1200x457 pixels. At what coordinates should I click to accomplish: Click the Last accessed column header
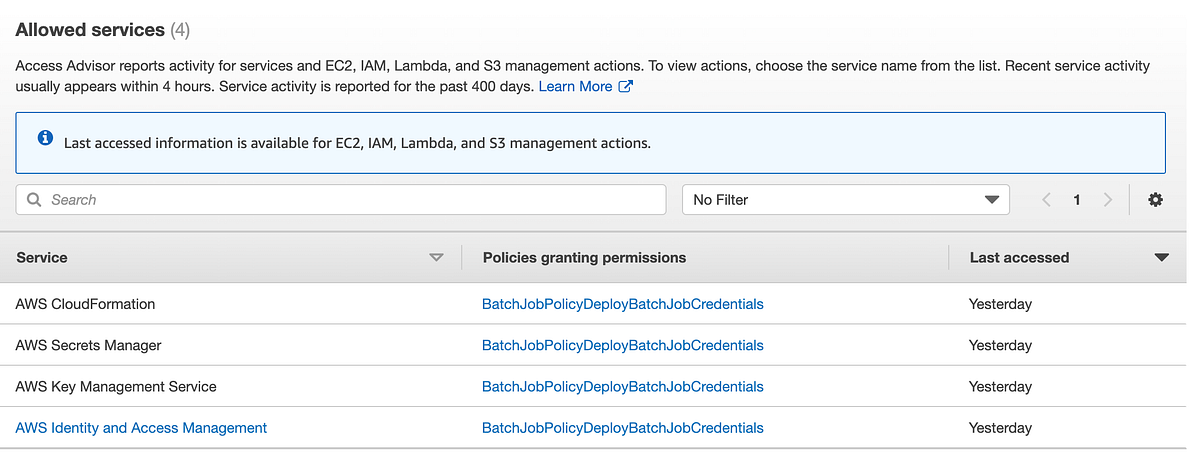tap(1019, 258)
